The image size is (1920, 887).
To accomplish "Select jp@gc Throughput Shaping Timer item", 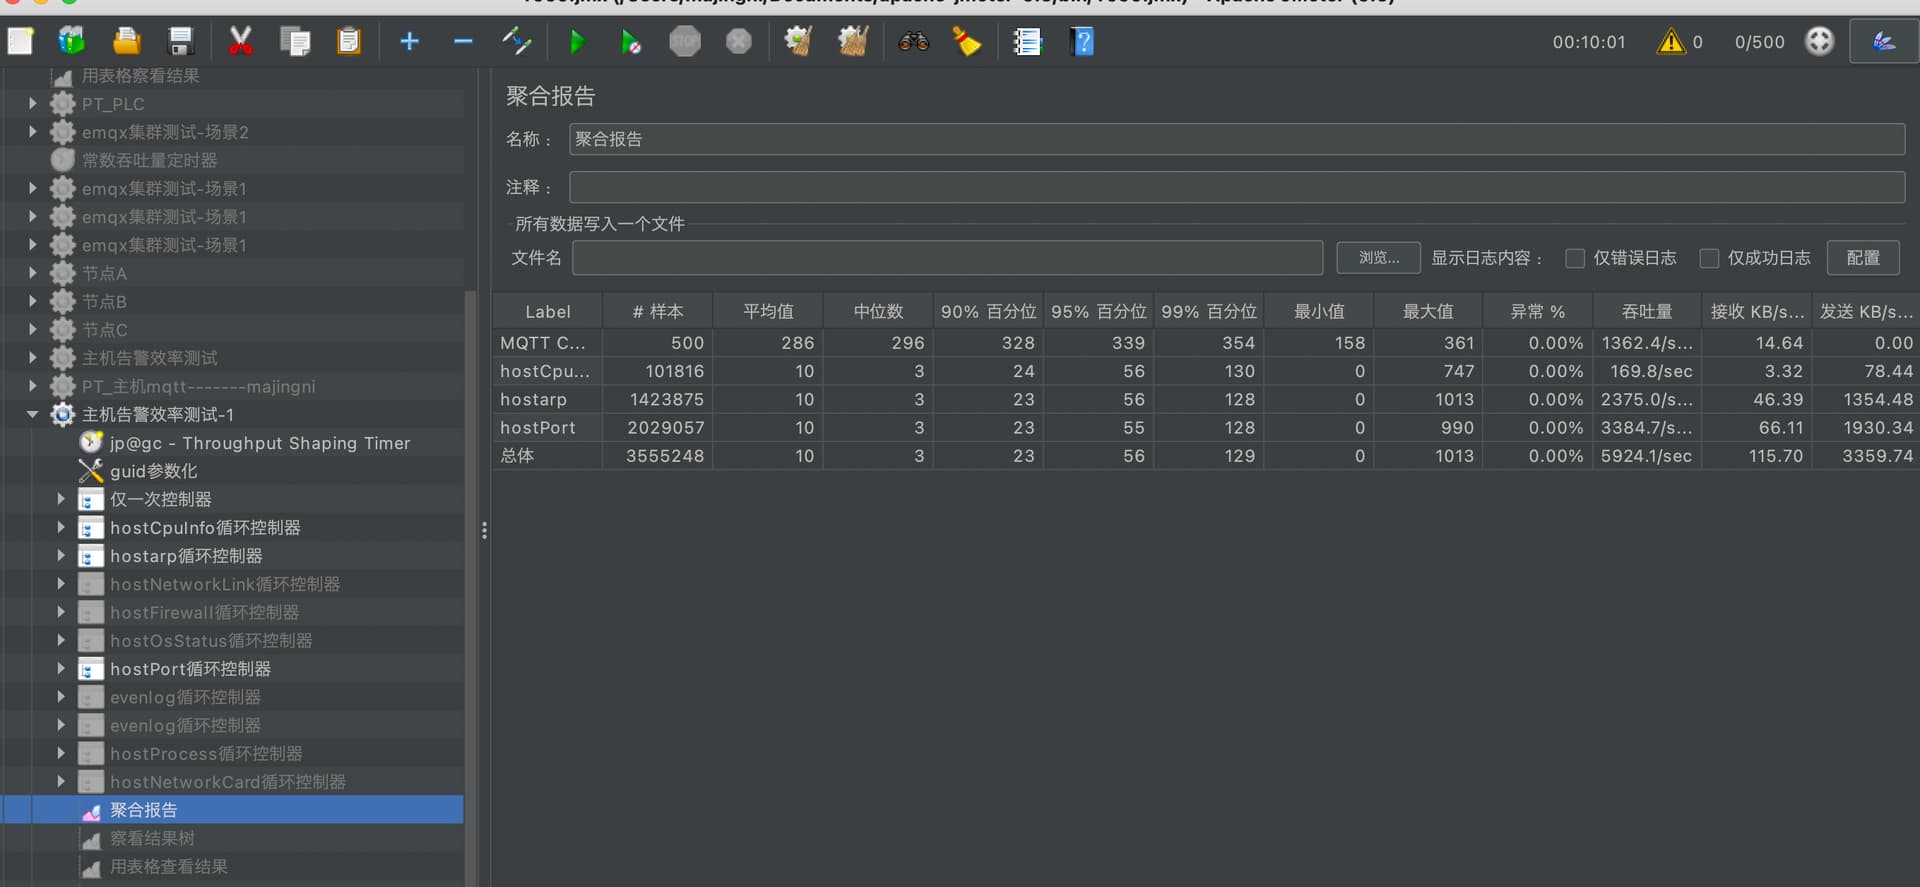I will pyautogui.click(x=259, y=443).
